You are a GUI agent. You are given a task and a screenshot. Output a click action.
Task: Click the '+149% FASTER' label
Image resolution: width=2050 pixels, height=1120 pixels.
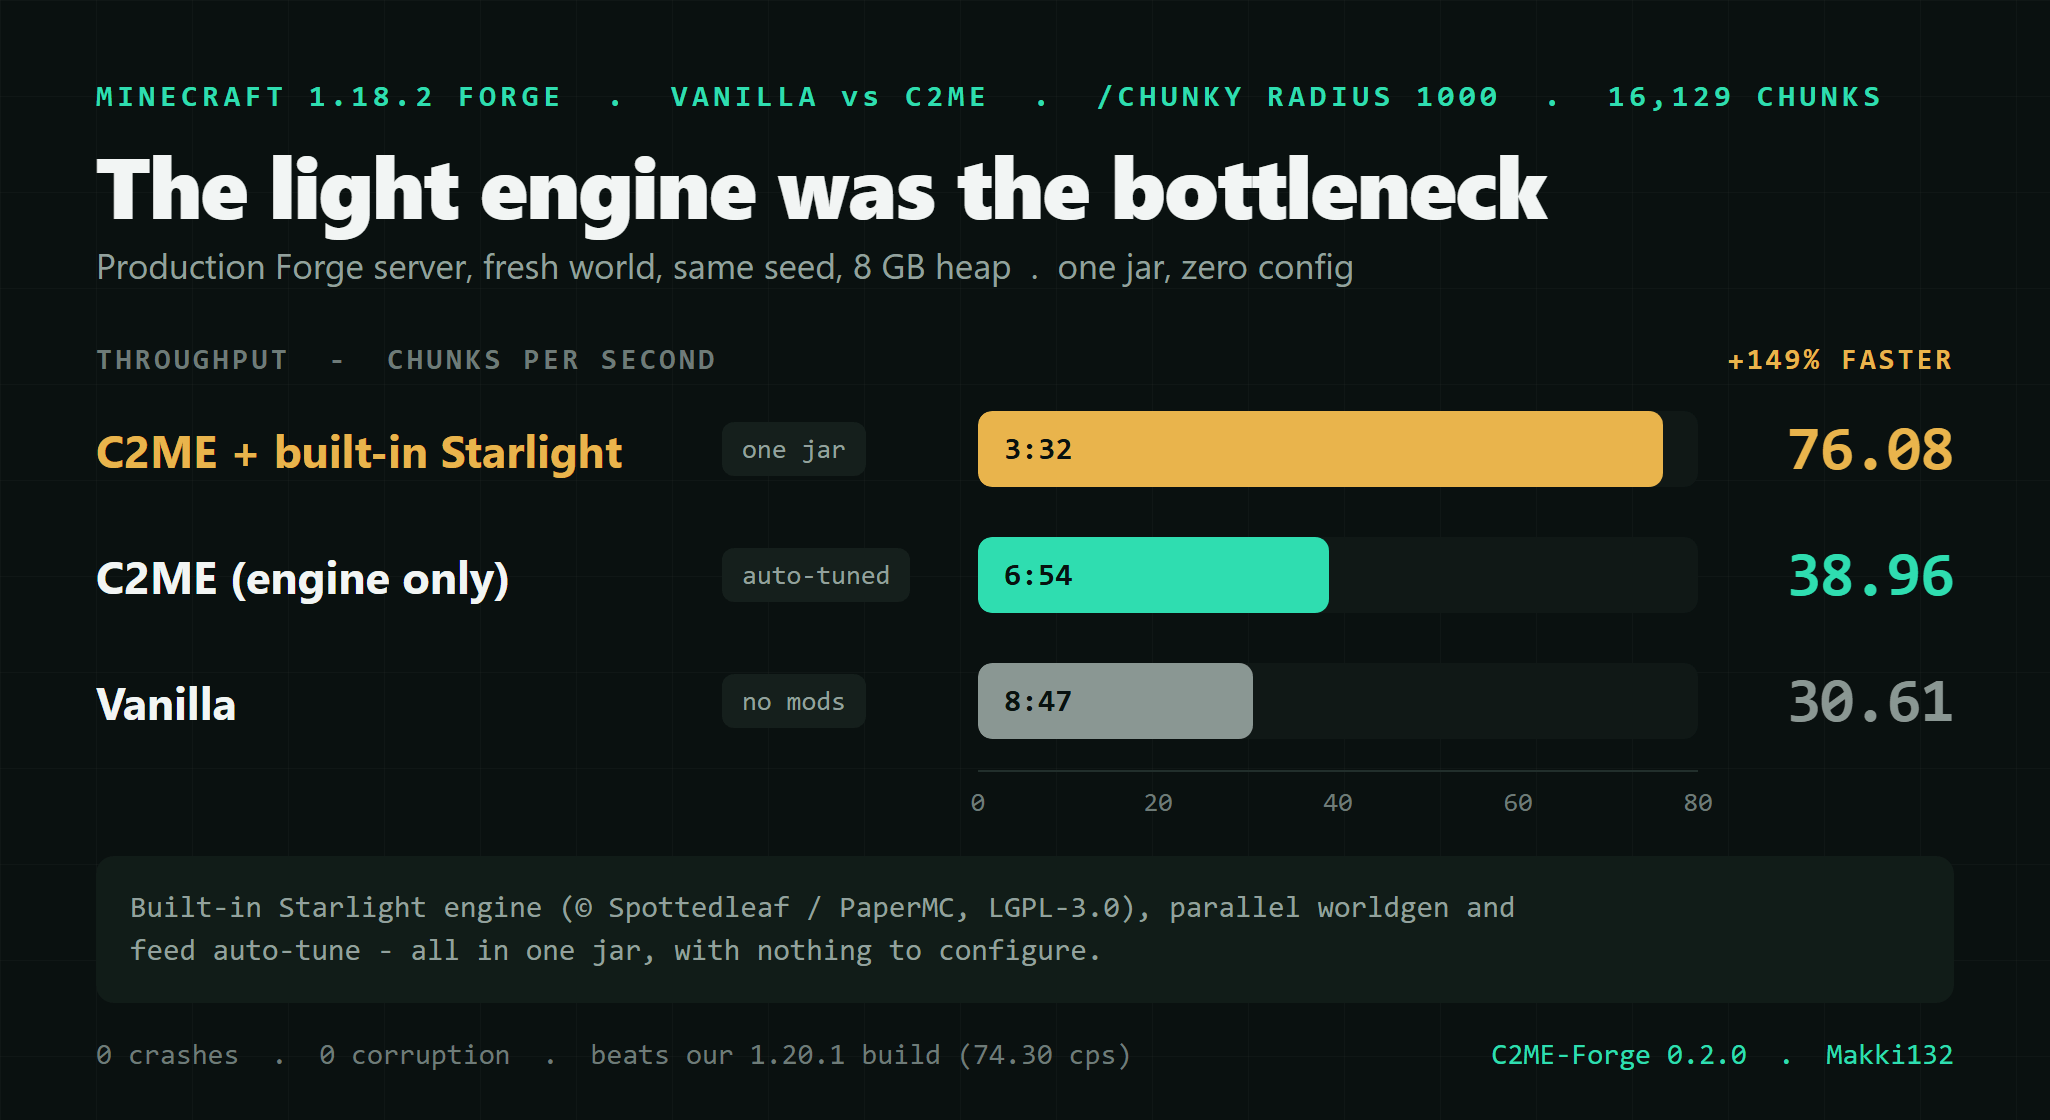[x=1840, y=360]
